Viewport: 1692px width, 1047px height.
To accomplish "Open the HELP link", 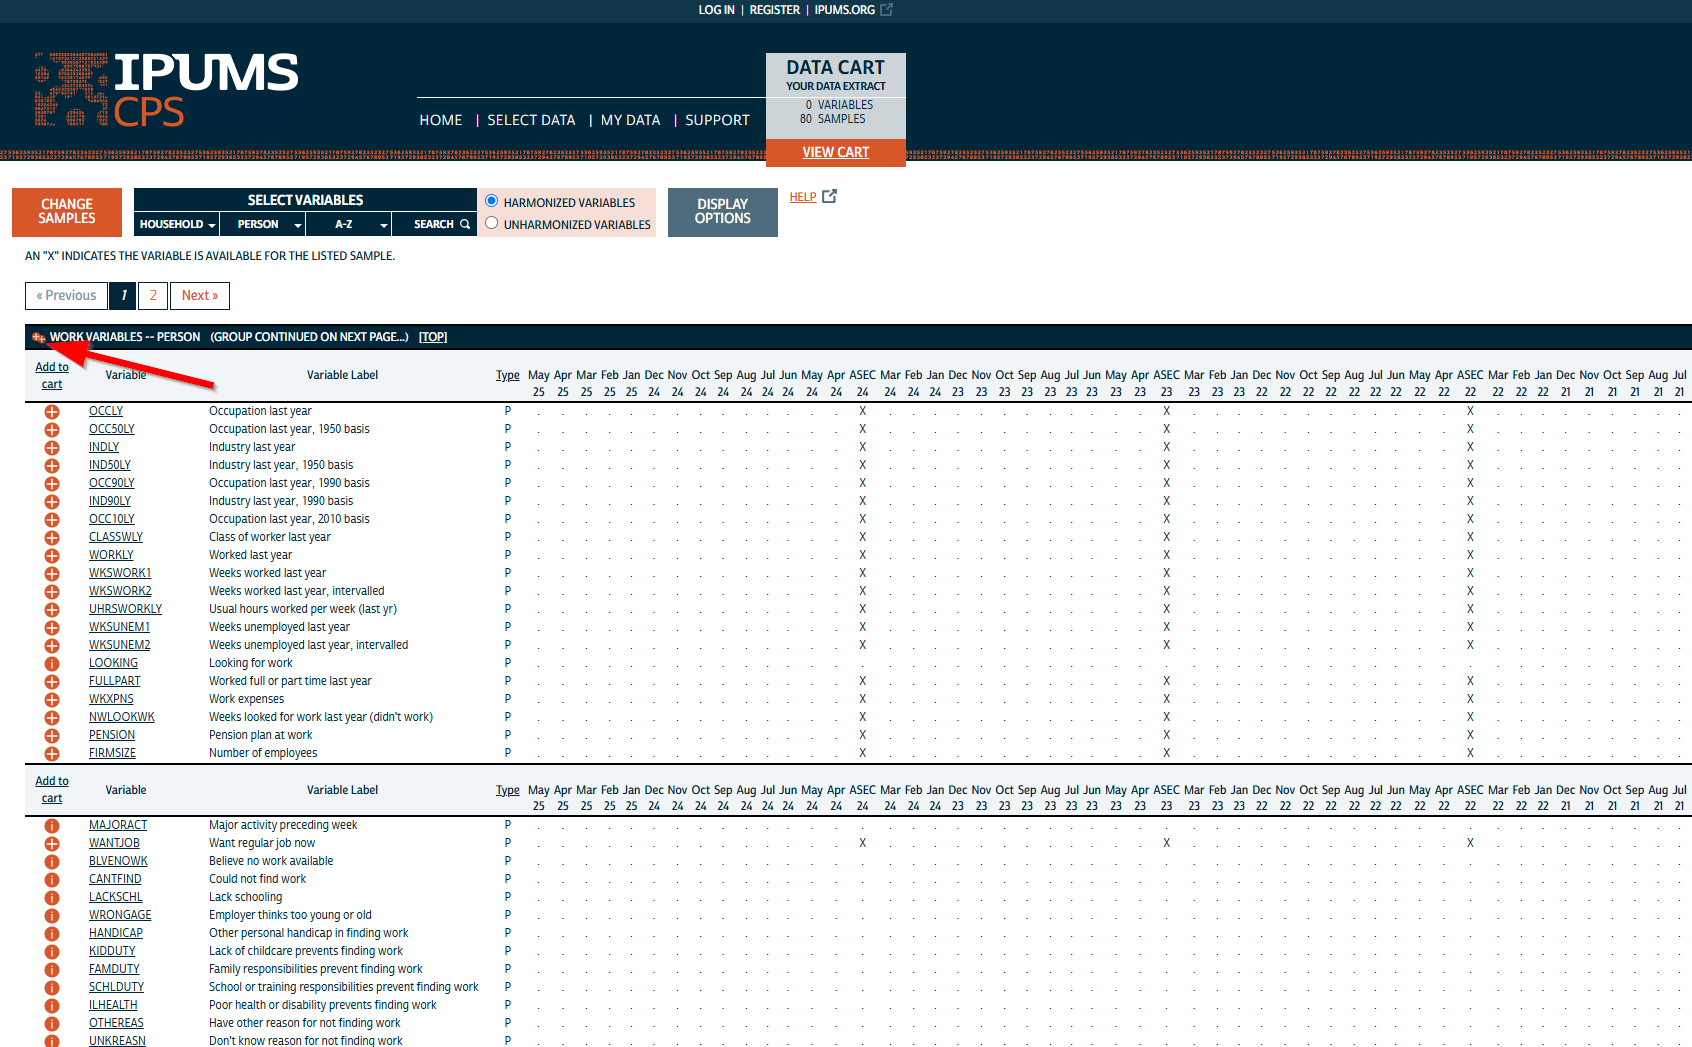I will (803, 197).
